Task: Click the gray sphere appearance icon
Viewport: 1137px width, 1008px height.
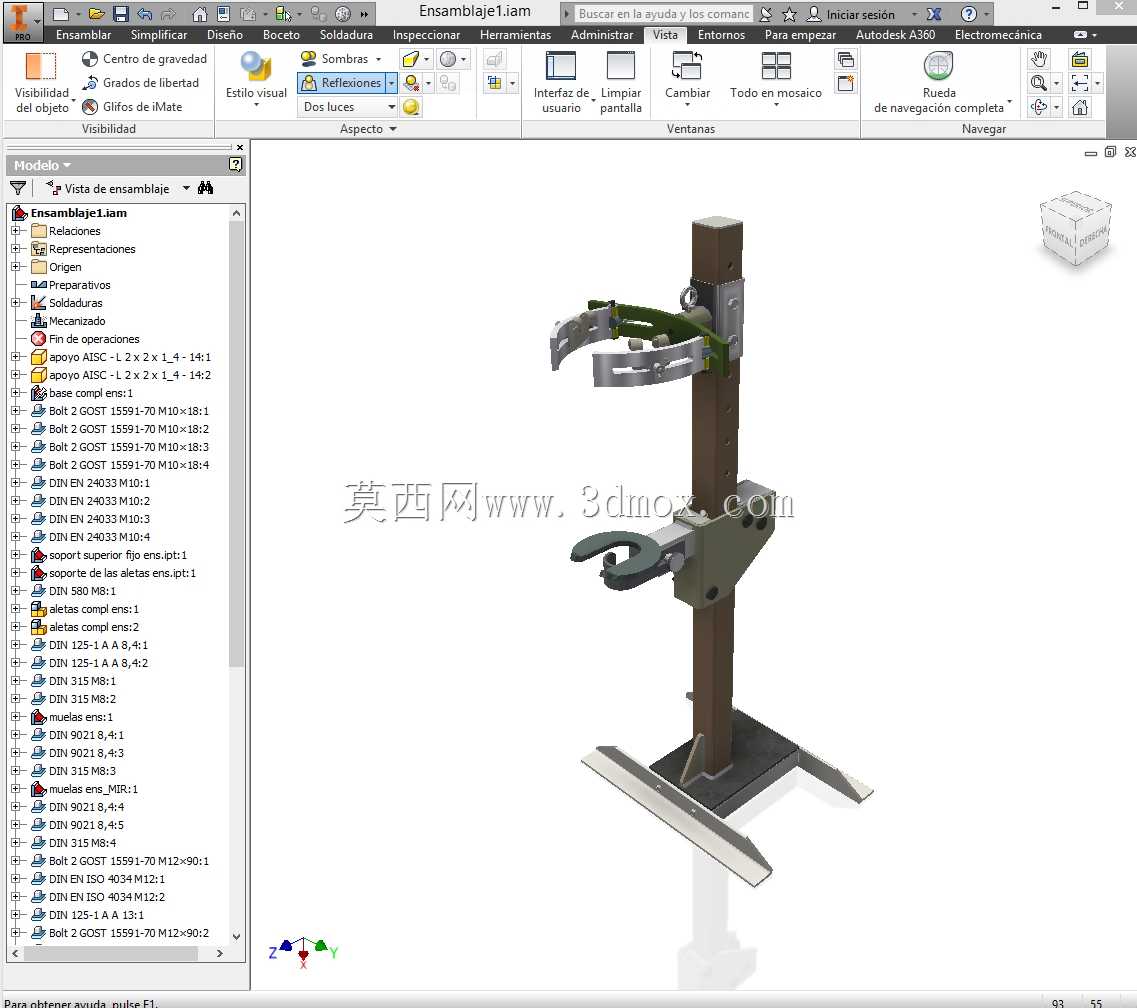Action: 448,59
